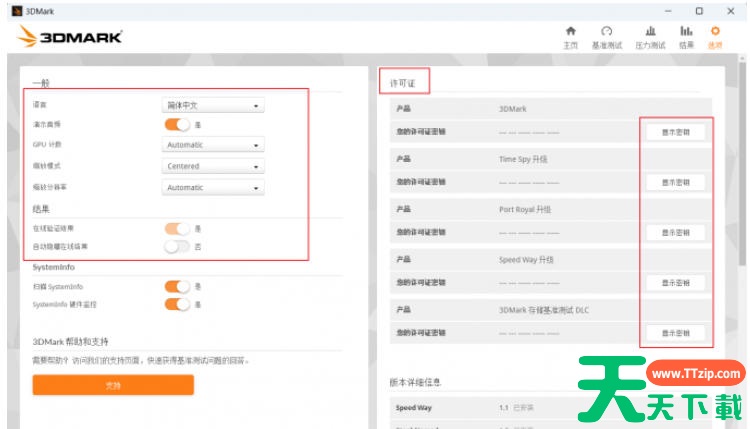Expand the Automatic dropdown below Centered
This screenshot has height=429, width=750.
[x=213, y=187]
